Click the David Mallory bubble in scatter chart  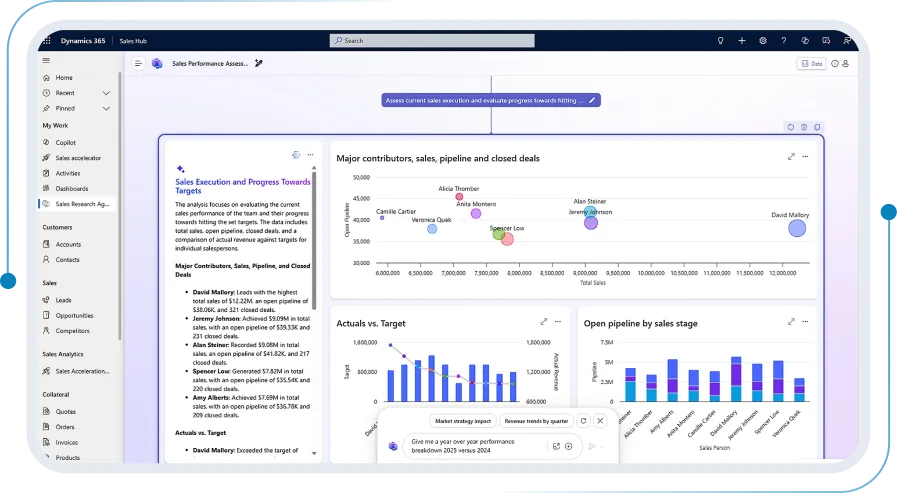[x=797, y=228]
